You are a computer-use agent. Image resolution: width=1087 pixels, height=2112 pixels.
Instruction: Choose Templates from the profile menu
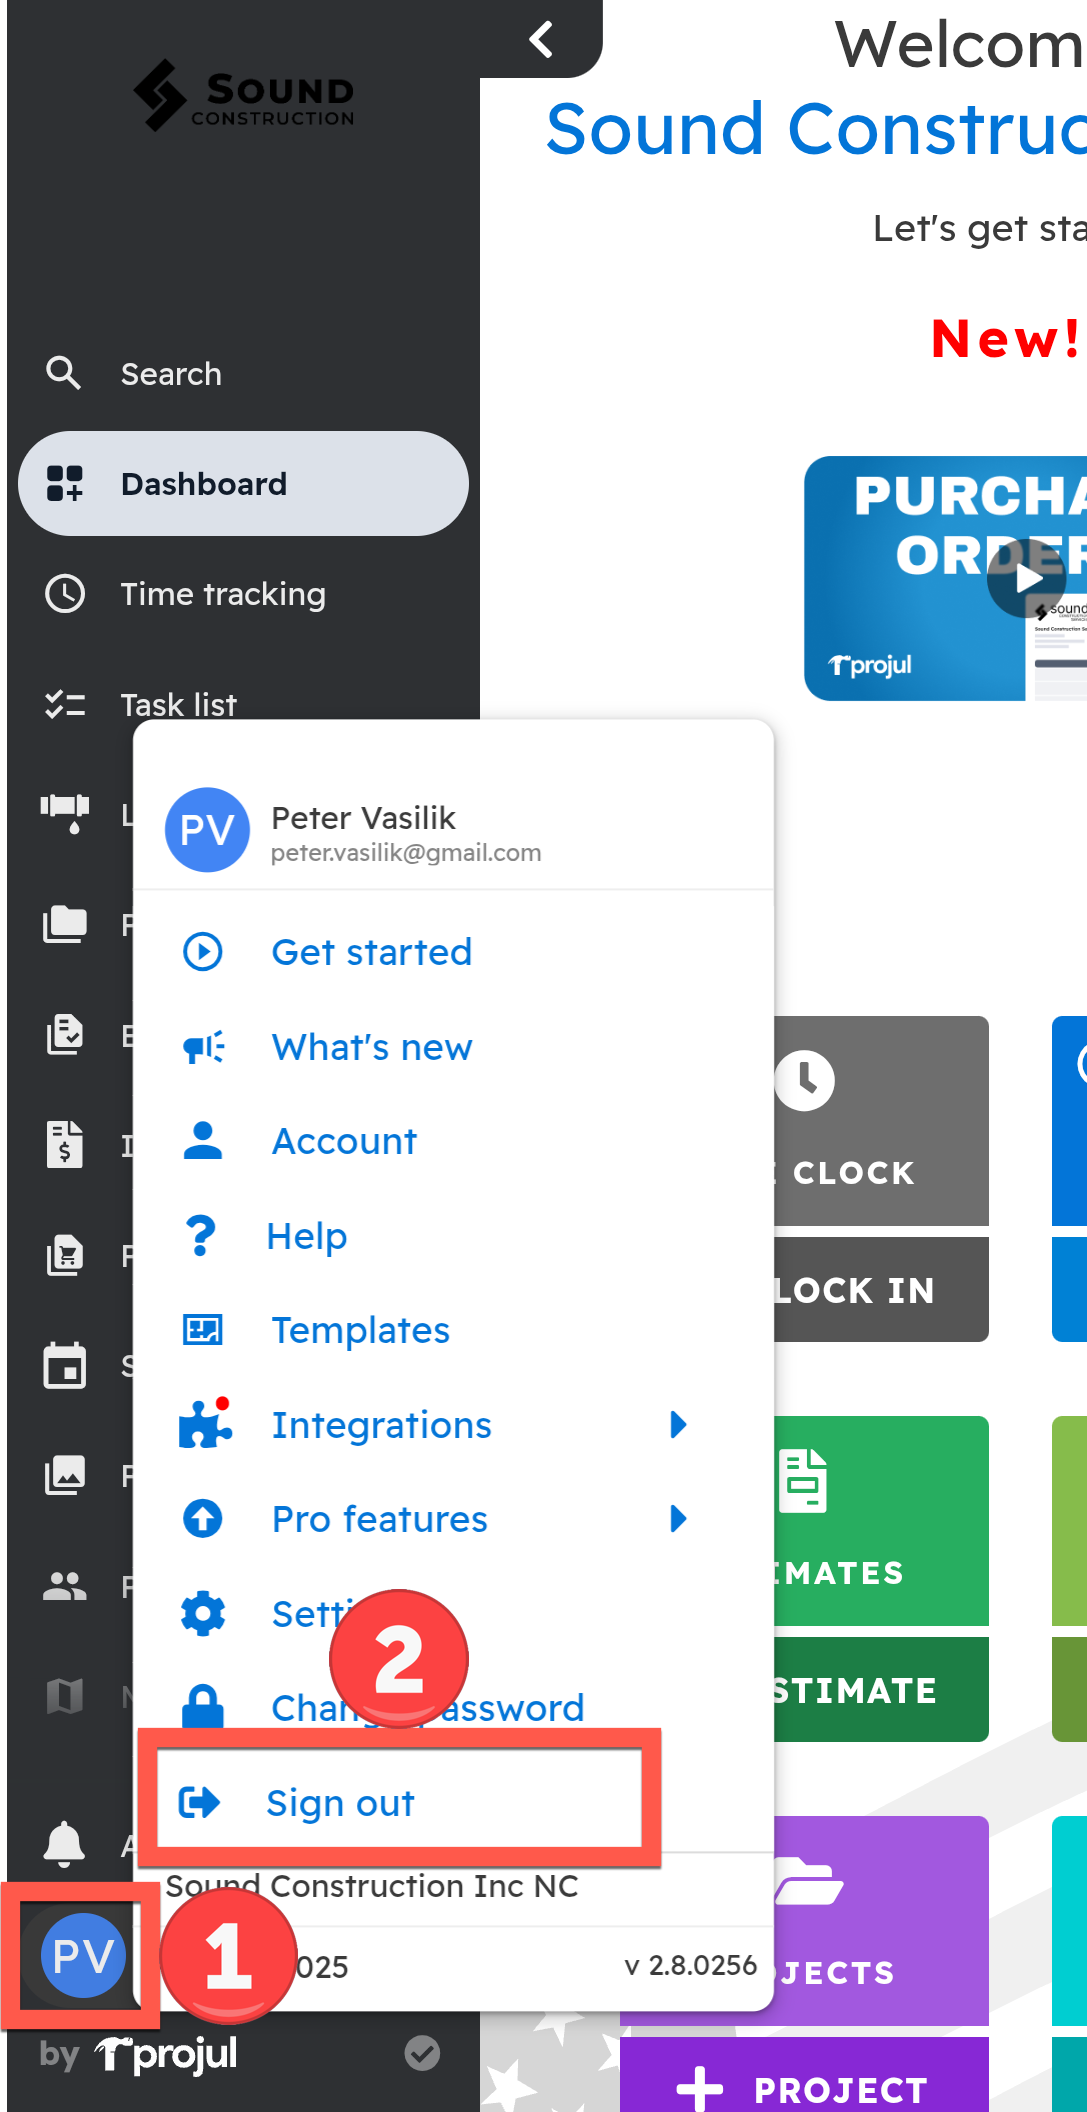click(360, 1330)
